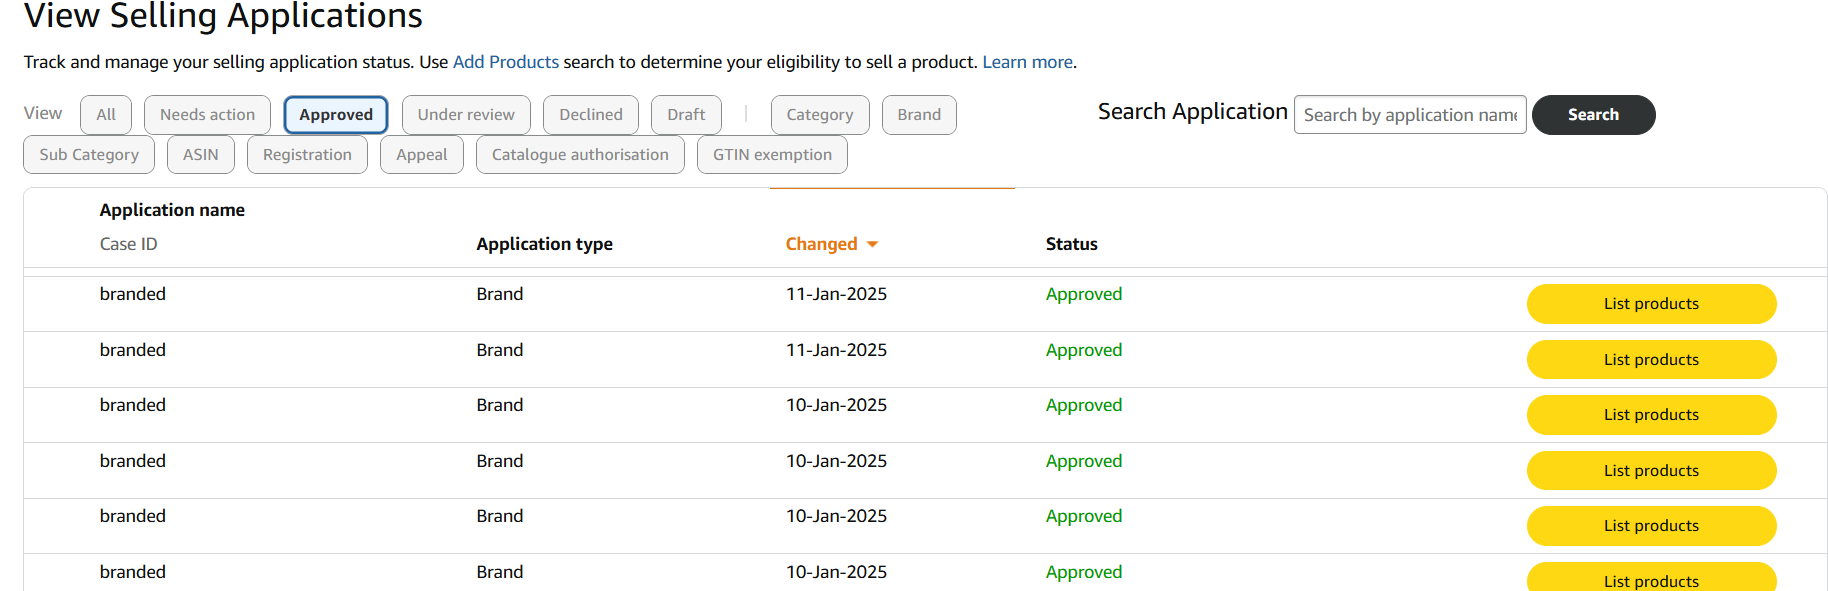Click the black Search button
Image resolution: width=1828 pixels, height=591 pixels.
click(x=1594, y=115)
